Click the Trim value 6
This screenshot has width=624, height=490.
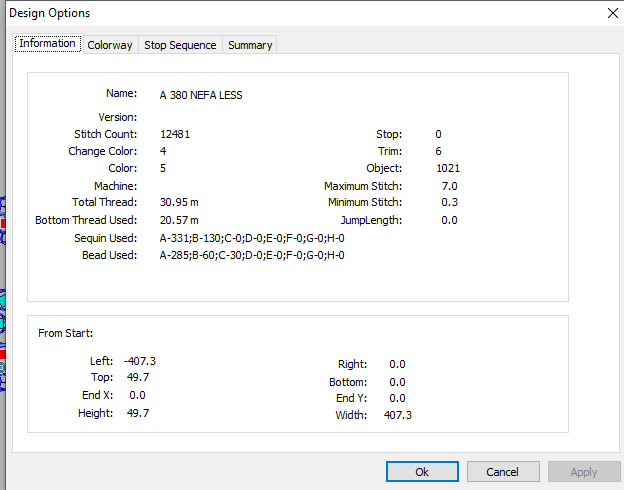point(439,151)
